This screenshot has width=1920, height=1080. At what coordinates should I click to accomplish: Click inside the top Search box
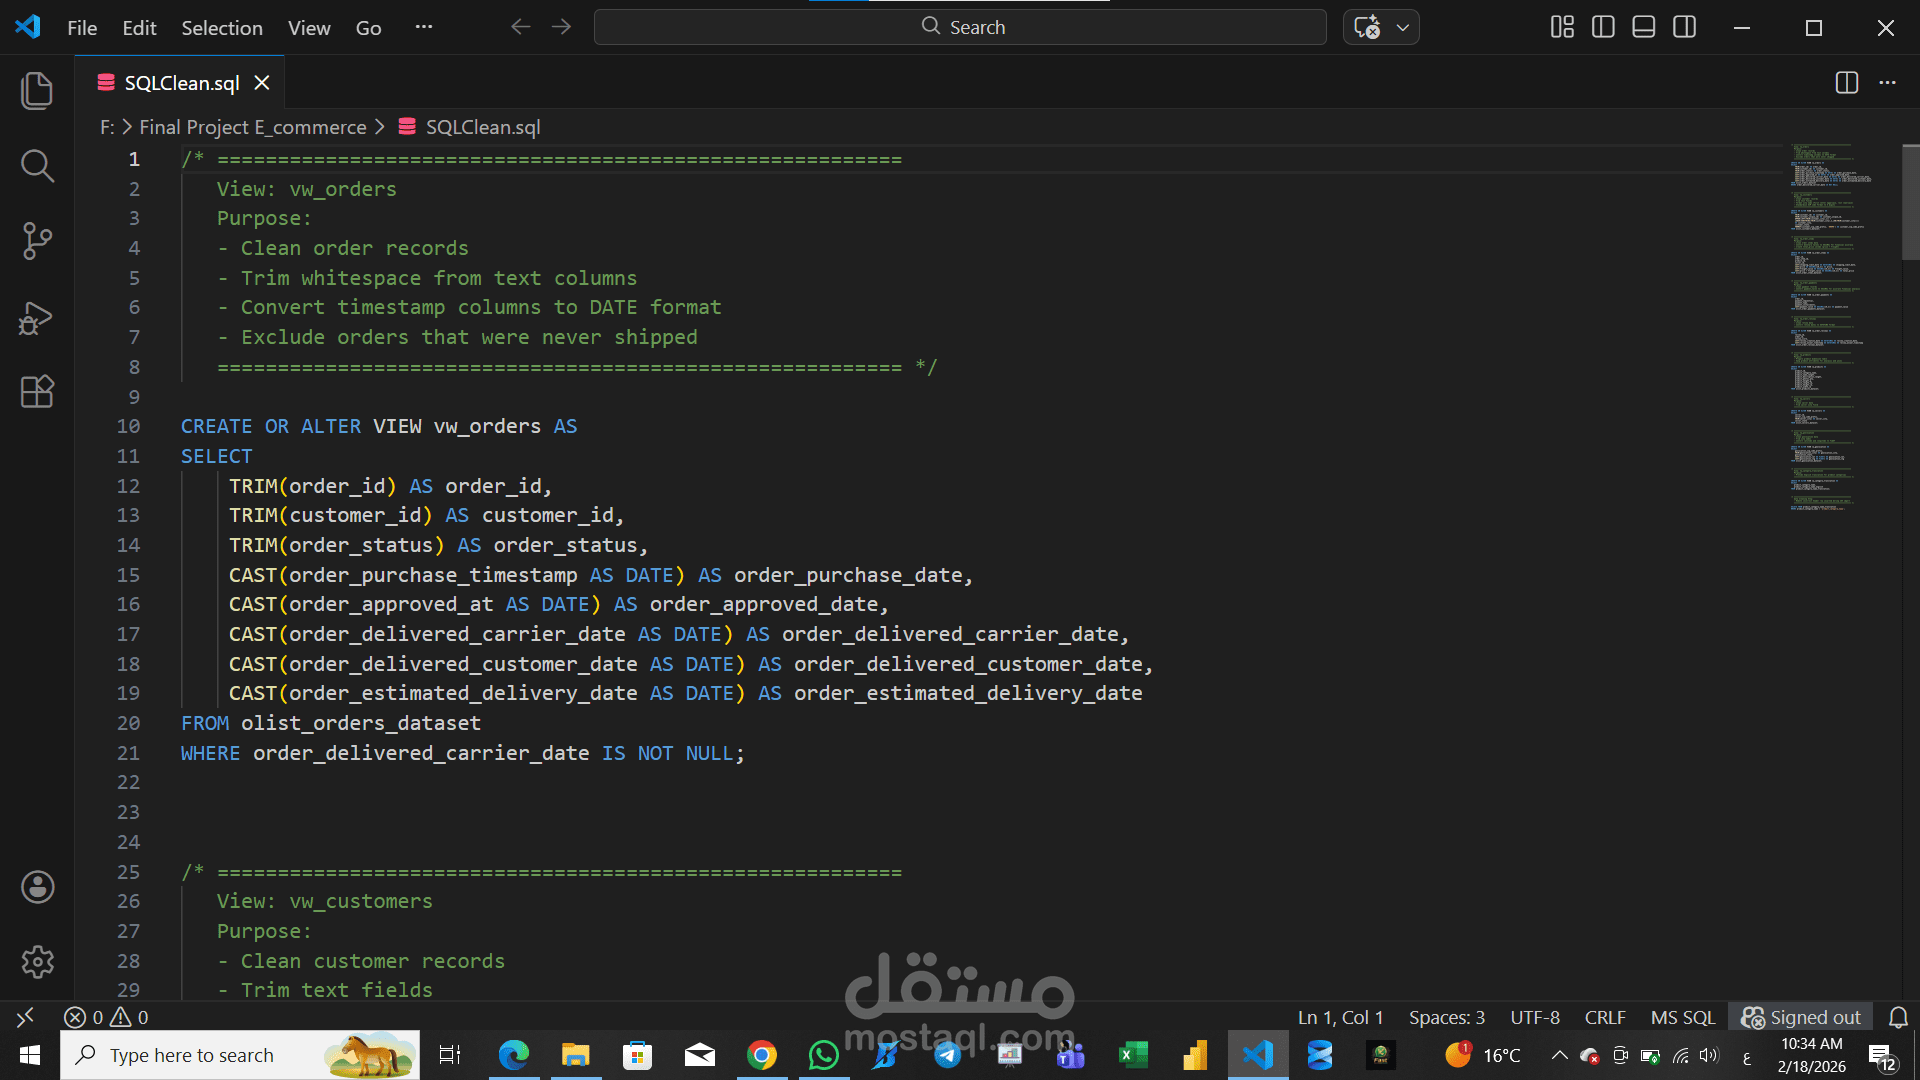(x=960, y=27)
